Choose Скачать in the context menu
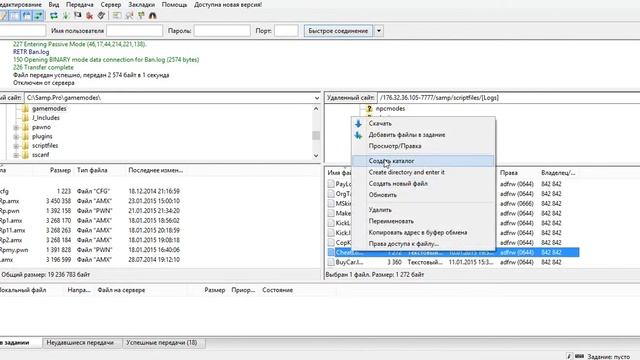Viewport: 640px width, 360px height. (x=423, y=123)
